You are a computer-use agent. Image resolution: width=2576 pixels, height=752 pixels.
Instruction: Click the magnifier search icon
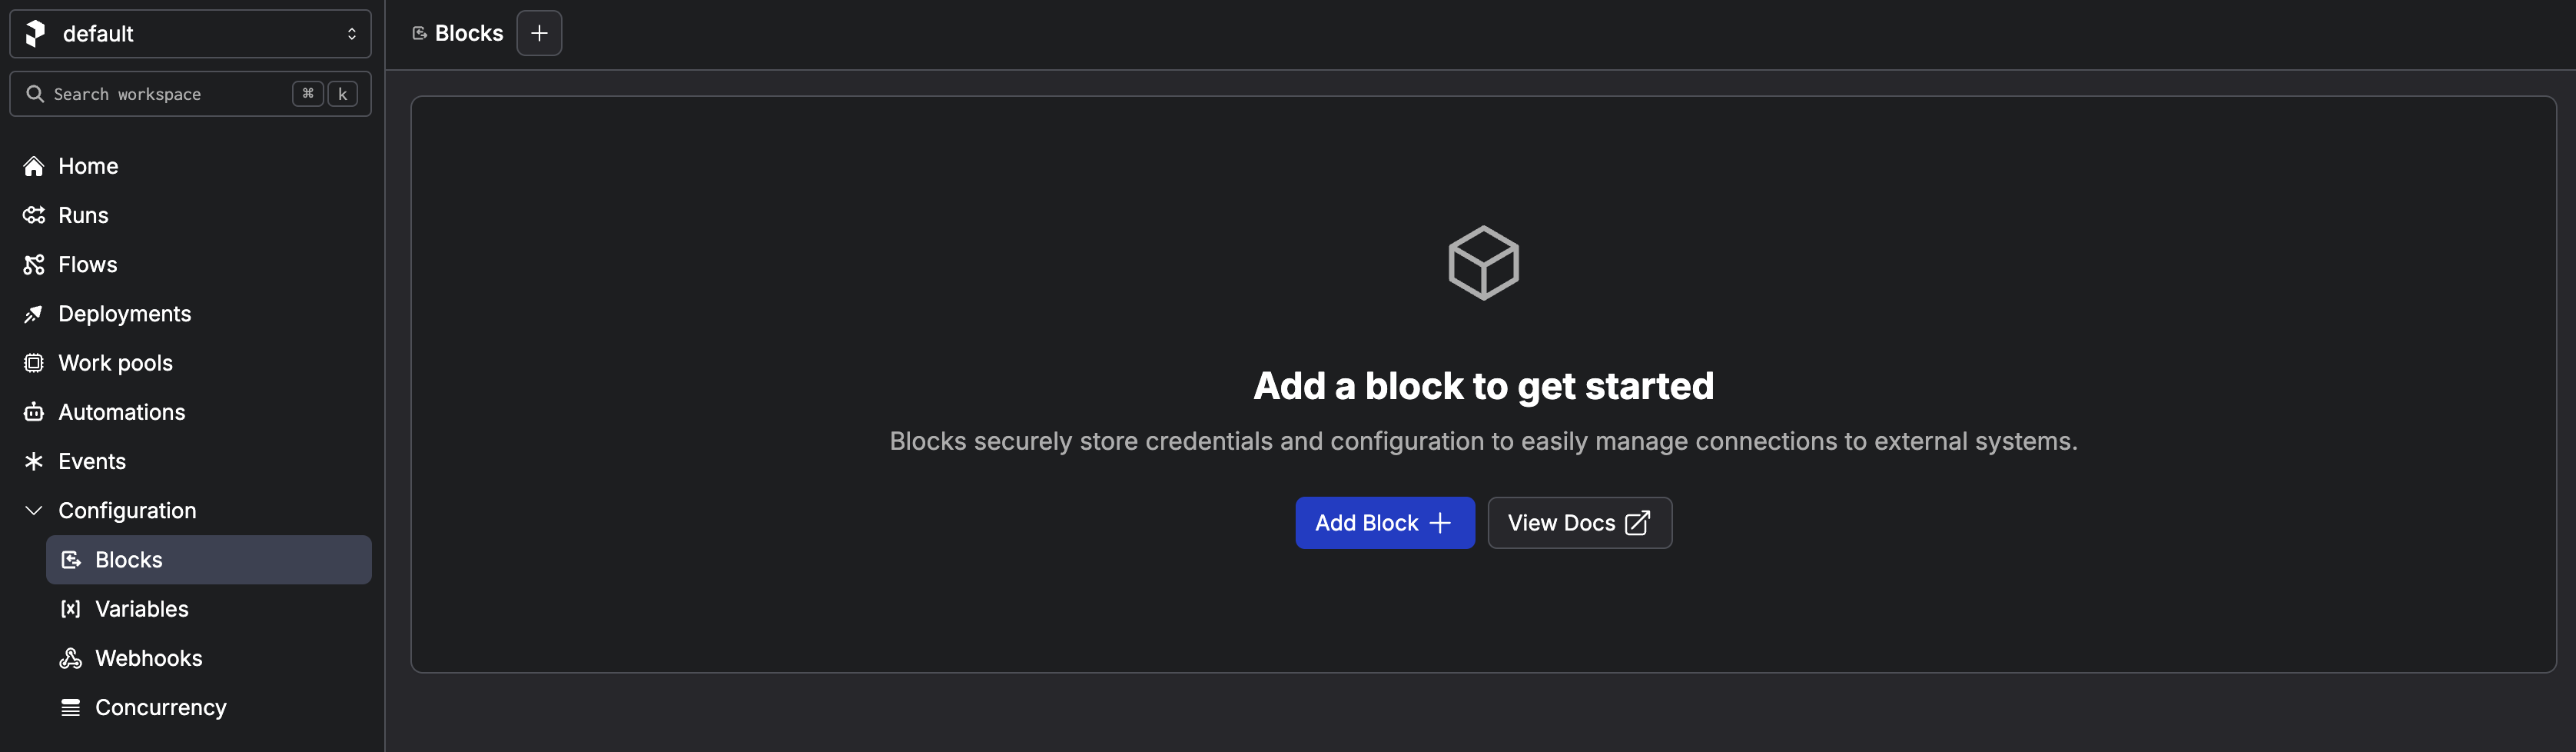pos(35,94)
